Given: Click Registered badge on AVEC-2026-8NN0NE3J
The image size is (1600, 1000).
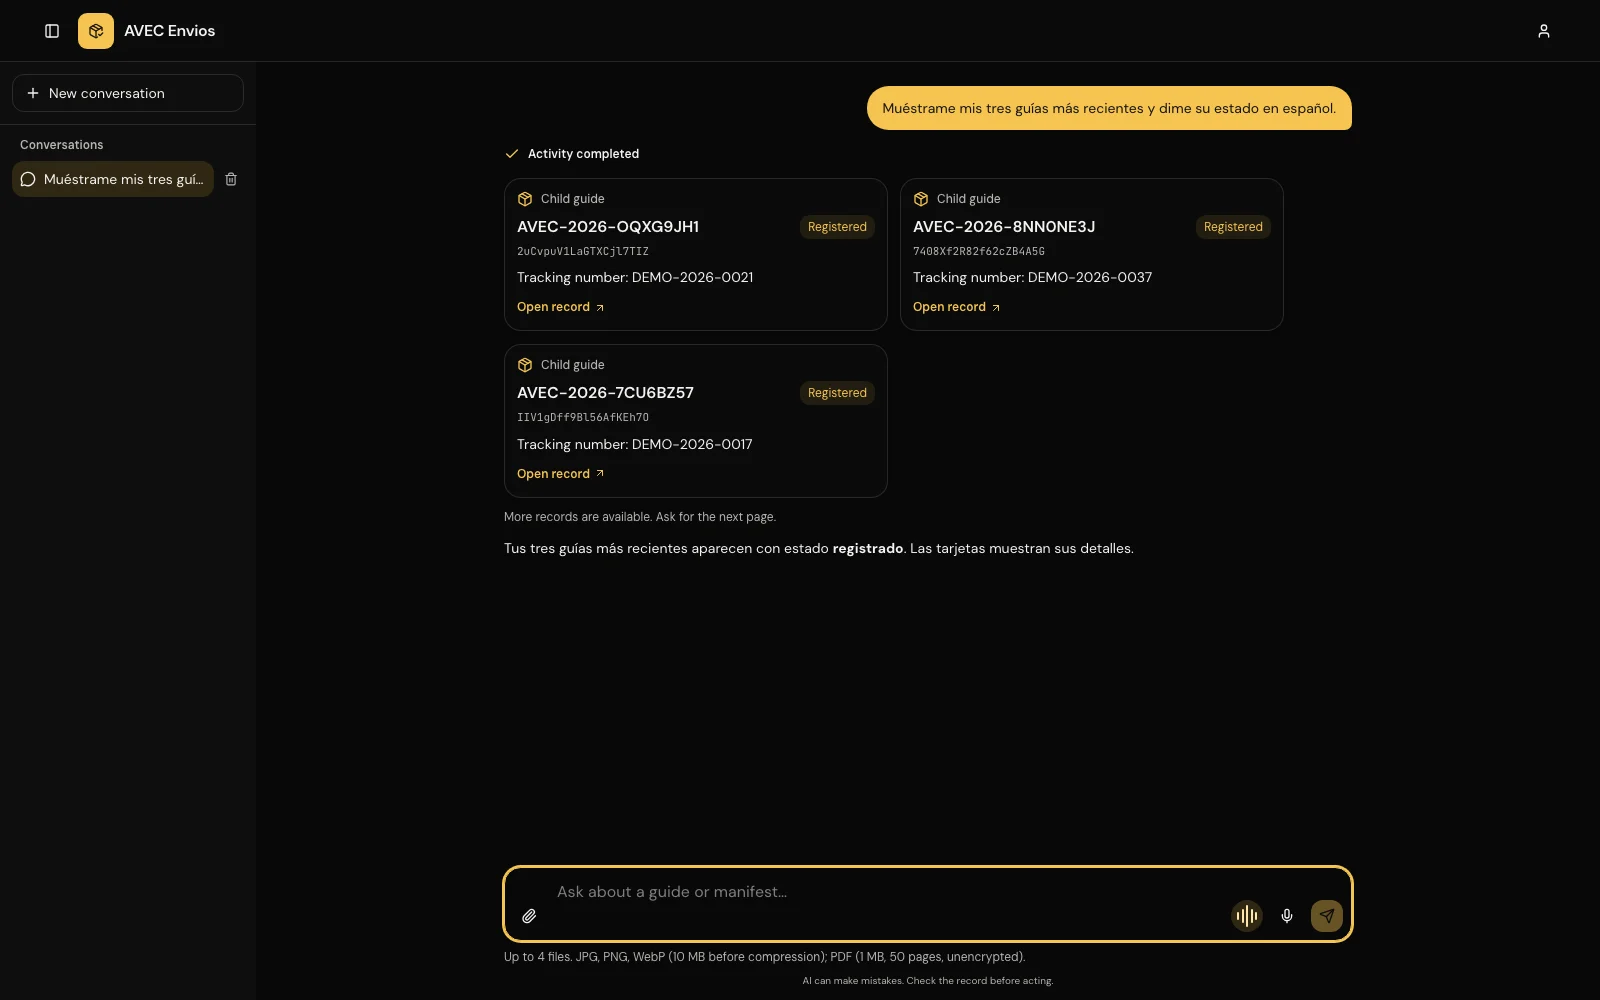Looking at the screenshot, I should coord(1233,227).
